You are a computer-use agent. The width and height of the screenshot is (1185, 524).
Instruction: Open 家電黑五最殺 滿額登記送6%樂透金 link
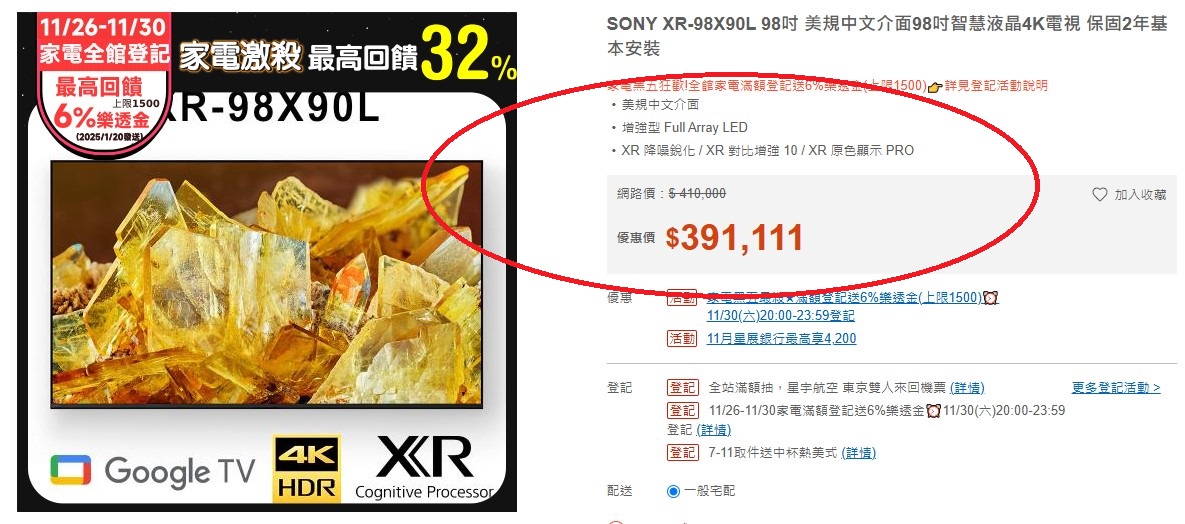[x=844, y=298]
